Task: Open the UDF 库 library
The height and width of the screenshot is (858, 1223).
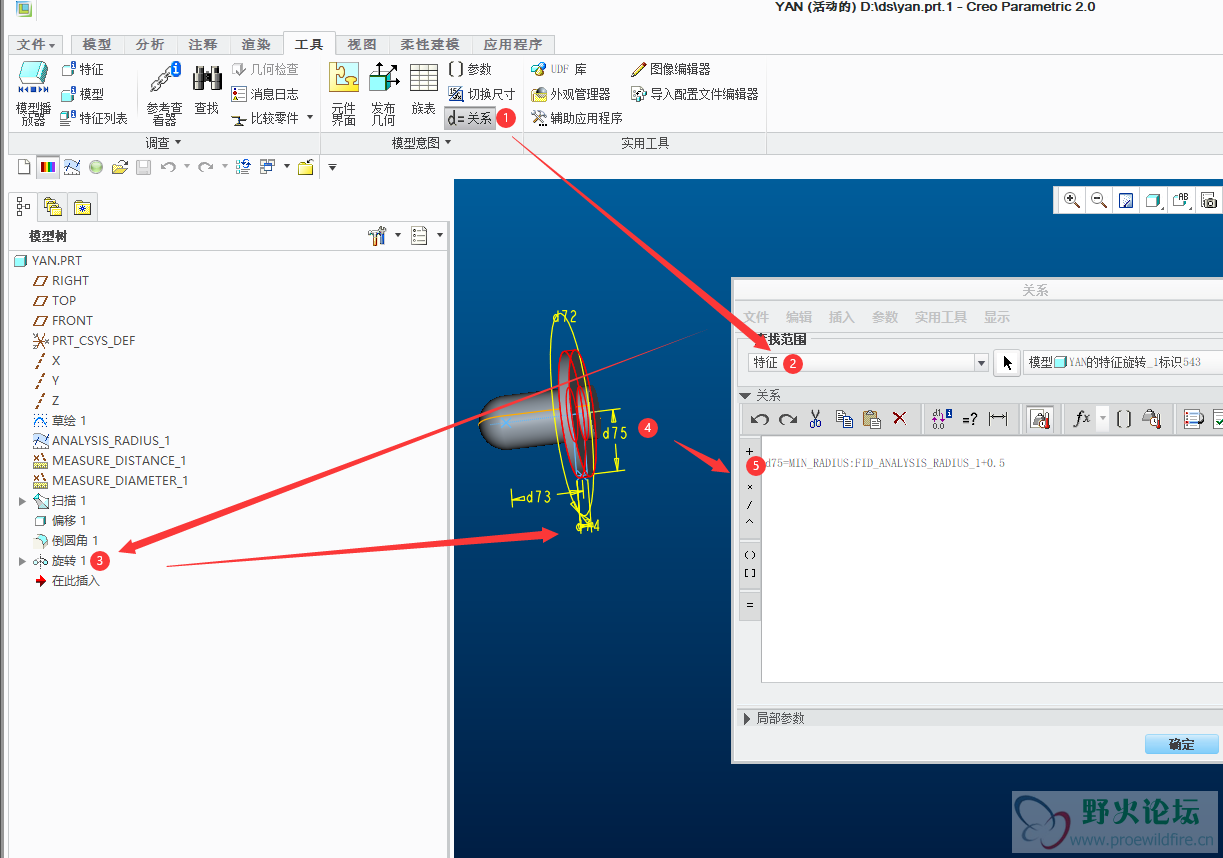Action: 559,69
